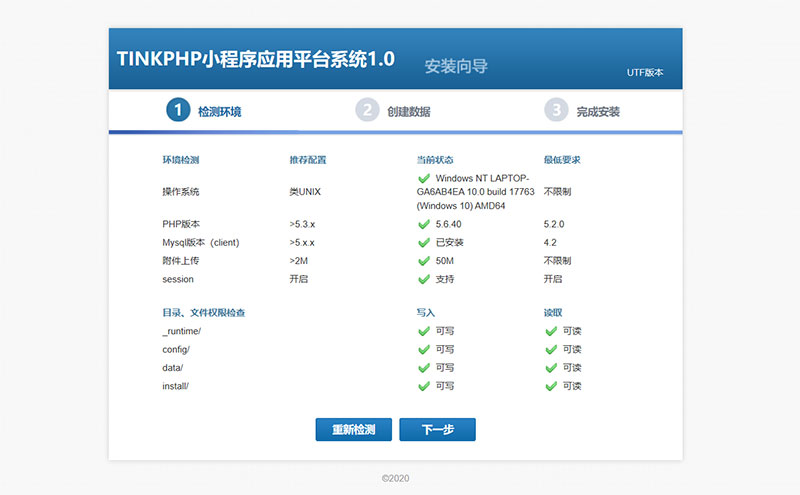Click green checkmark beside PHP version 5.6.40
Image resolution: width=800 pixels, height=495 pixels.
click(x=424, y=225)
